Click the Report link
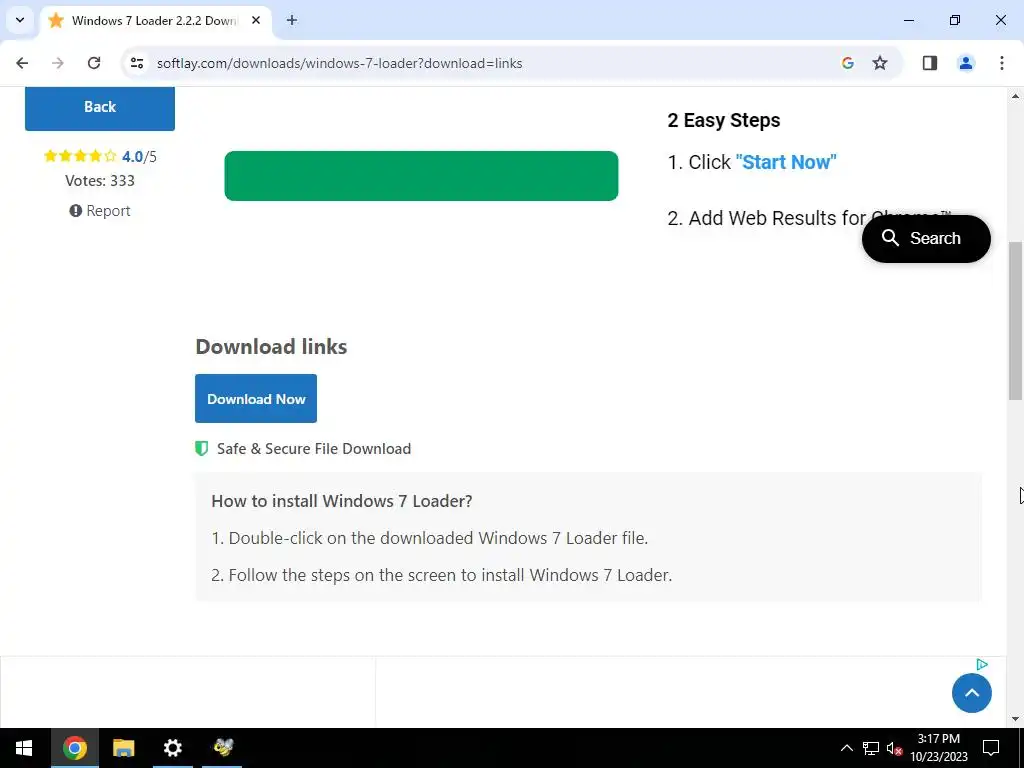Image resolution: width=1024 pixels, height=768 pixels. pyautogui.click(x=100, y=211)
